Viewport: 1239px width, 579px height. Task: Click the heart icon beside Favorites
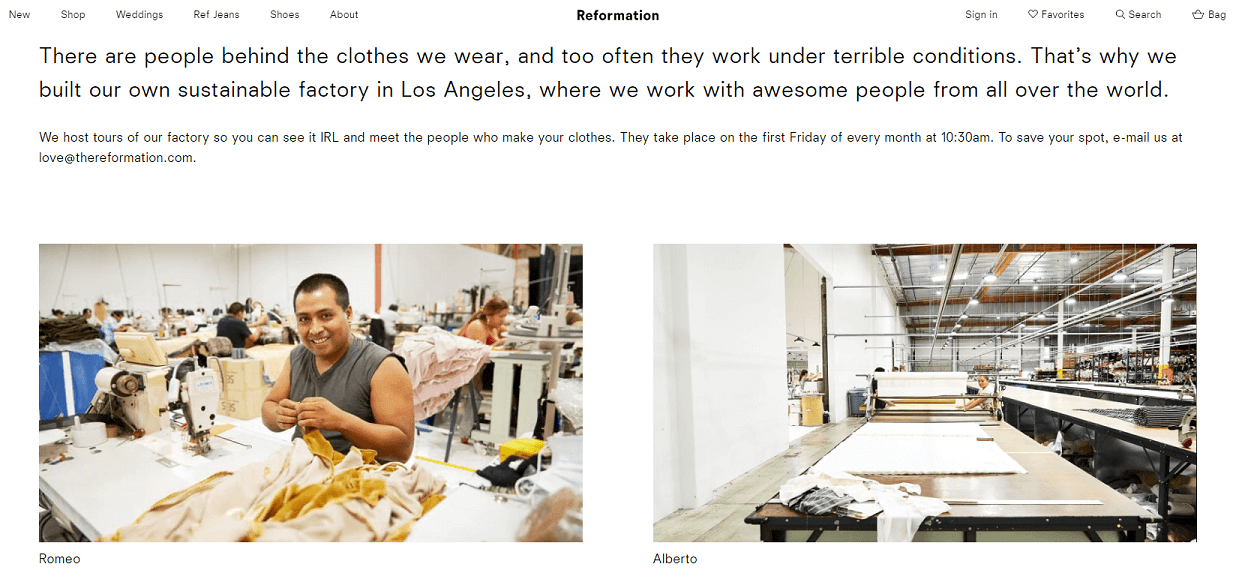coord(1033,15)
